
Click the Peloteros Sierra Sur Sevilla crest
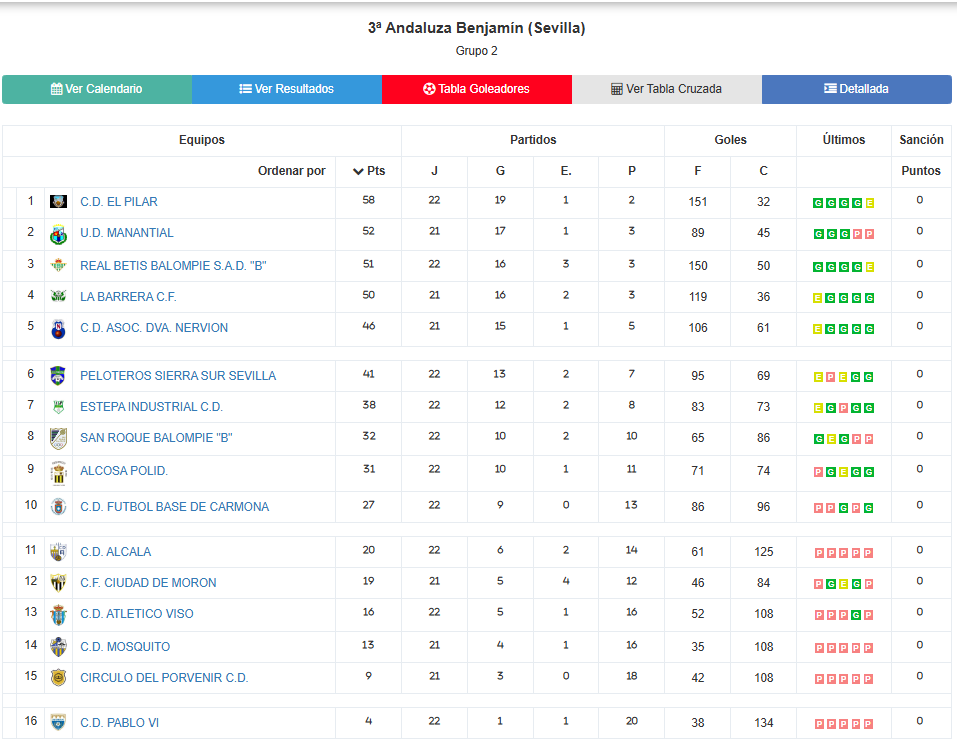(x=58, y=375)
